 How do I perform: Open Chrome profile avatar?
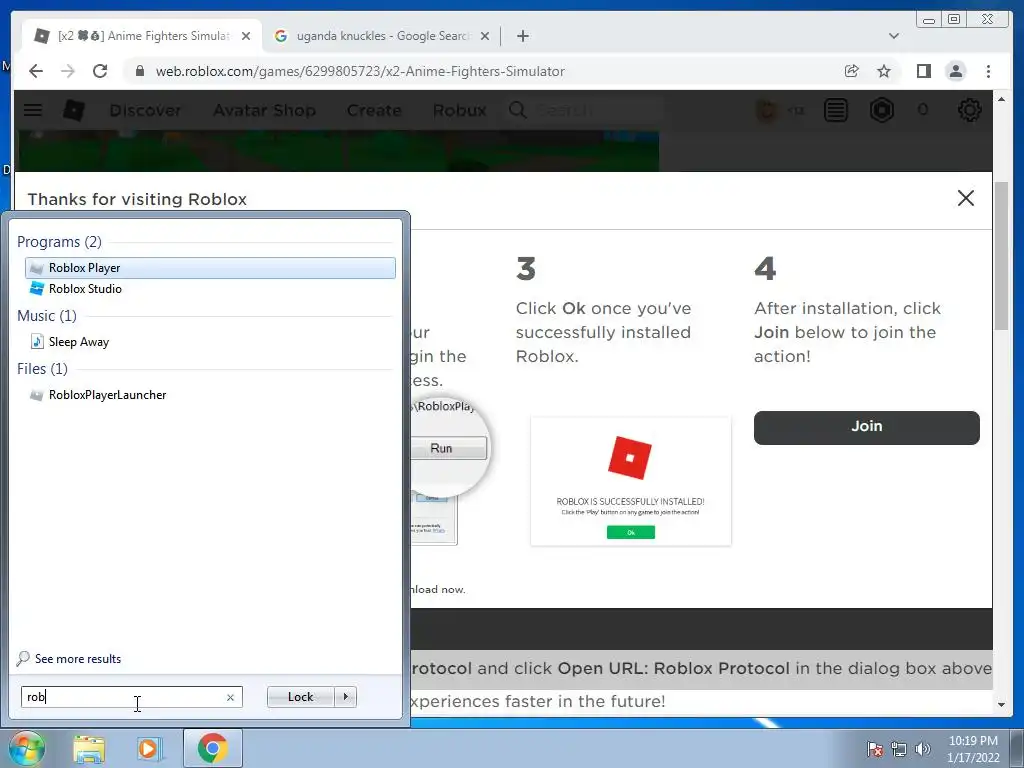[955, 71]
